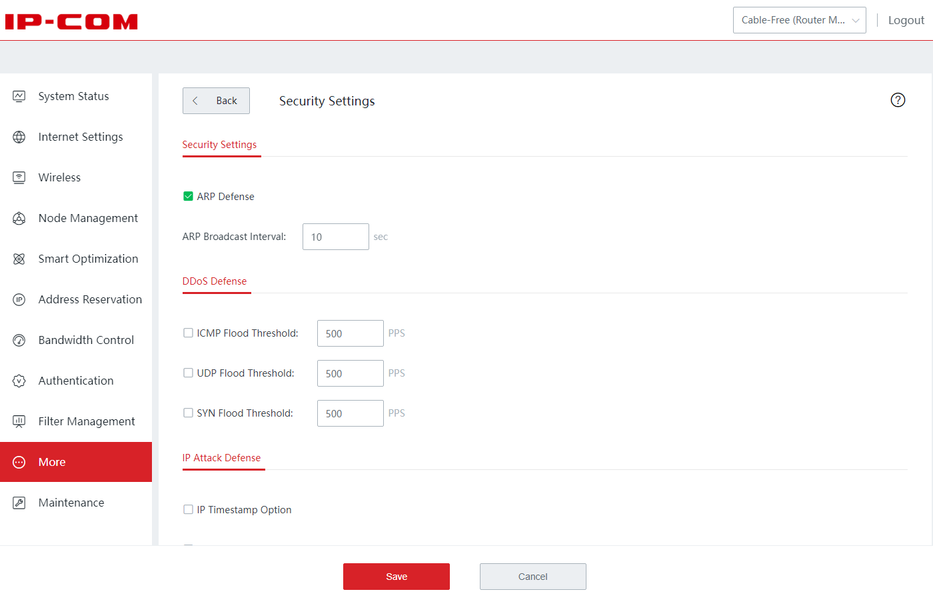Go back using the Back button
Screen dimensions: 933x600
click(x=216, y=100)
